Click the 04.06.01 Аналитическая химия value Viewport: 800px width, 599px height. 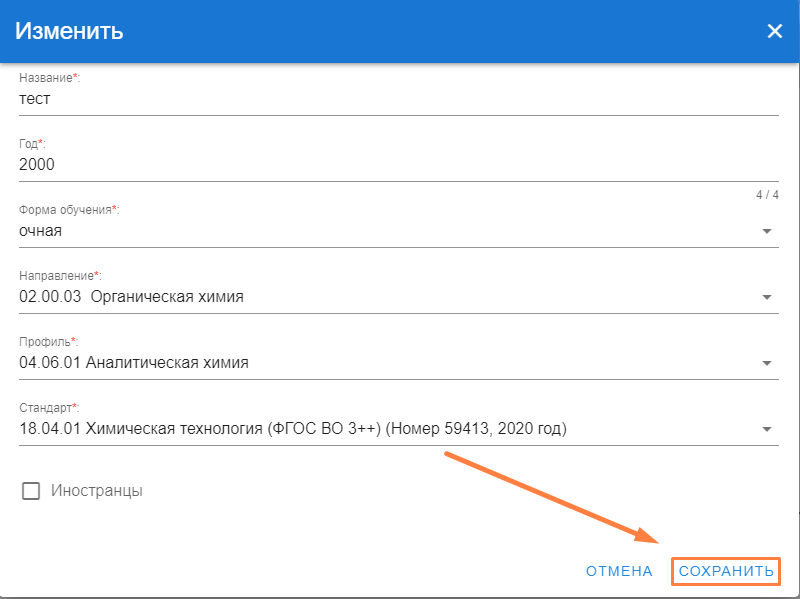pyautogui.click(x=134, y=363)
